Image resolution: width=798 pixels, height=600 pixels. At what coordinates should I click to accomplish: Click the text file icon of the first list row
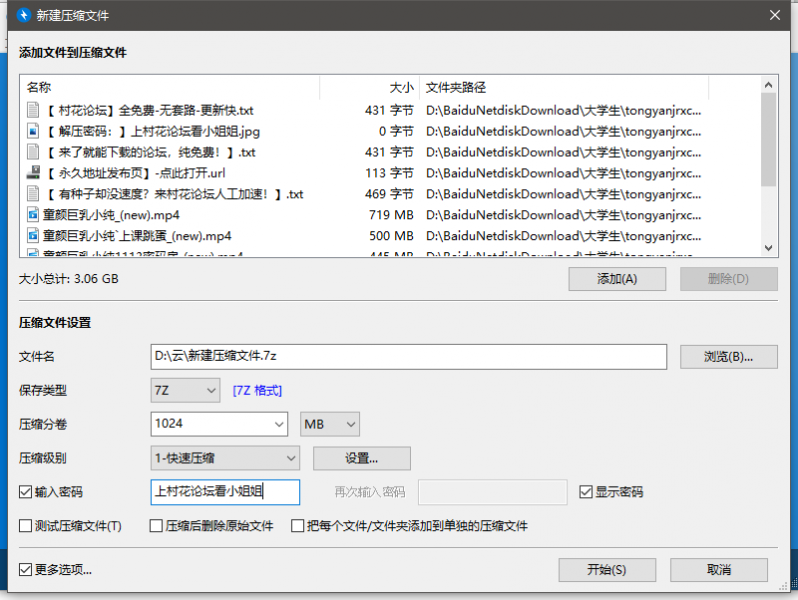pos(32,110)
